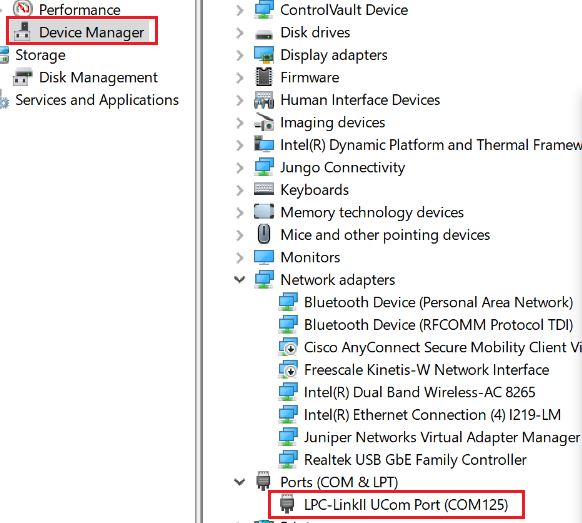Expand the Display adapters category
Image resolution: width=582 pixels, height=523 pixels.
pyautogui.click(x=239, y=55)
